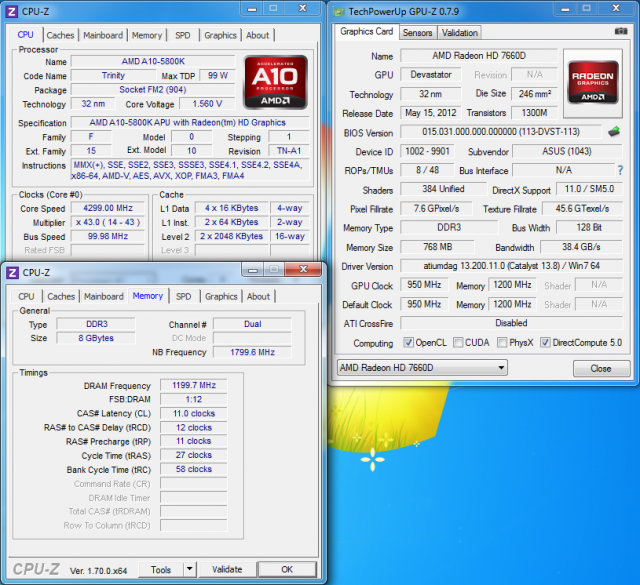Switch to Caches tab in bottom CPU-Z window

coord(61,296)
